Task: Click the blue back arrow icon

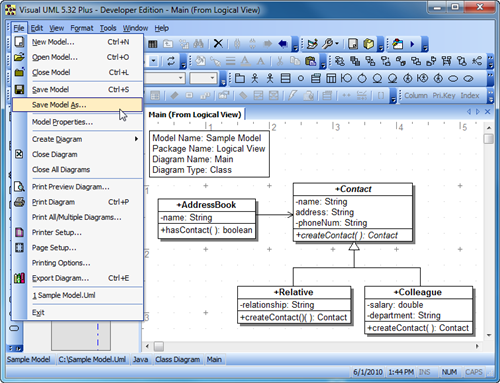Action: pyautogui.click(x=283, y=44)
